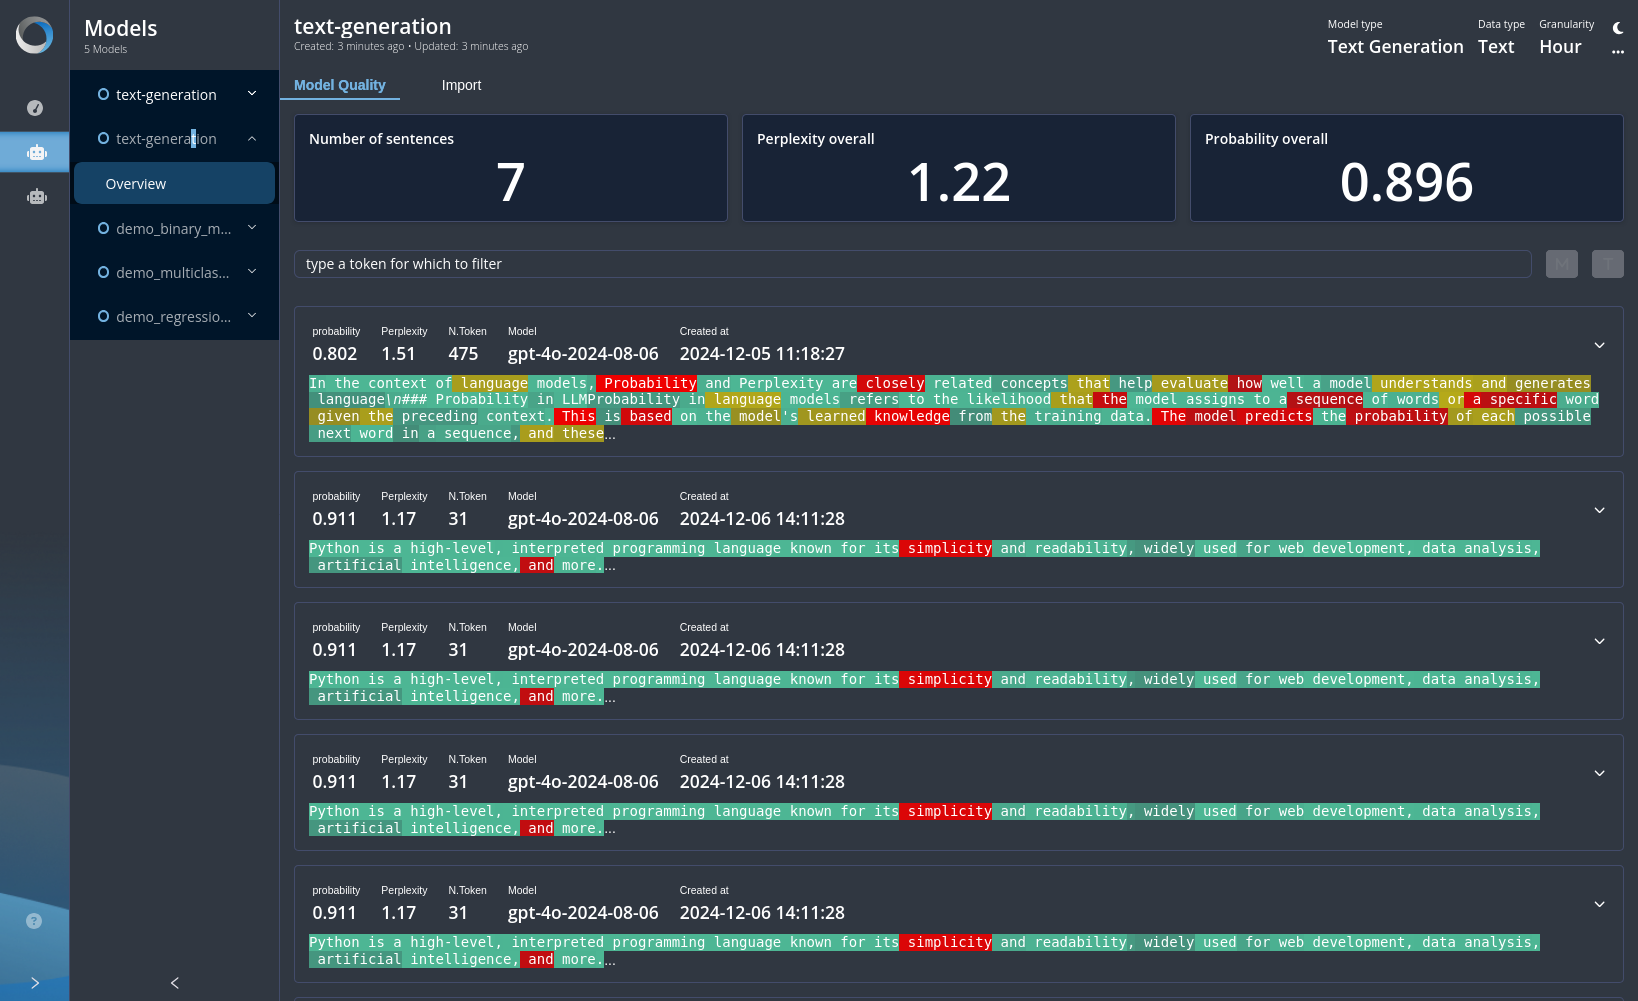The height and width of the screenshot is (1001, 1638).
Task: Expand the left navigation rail arrow
Action: click(x=35, y=983)
